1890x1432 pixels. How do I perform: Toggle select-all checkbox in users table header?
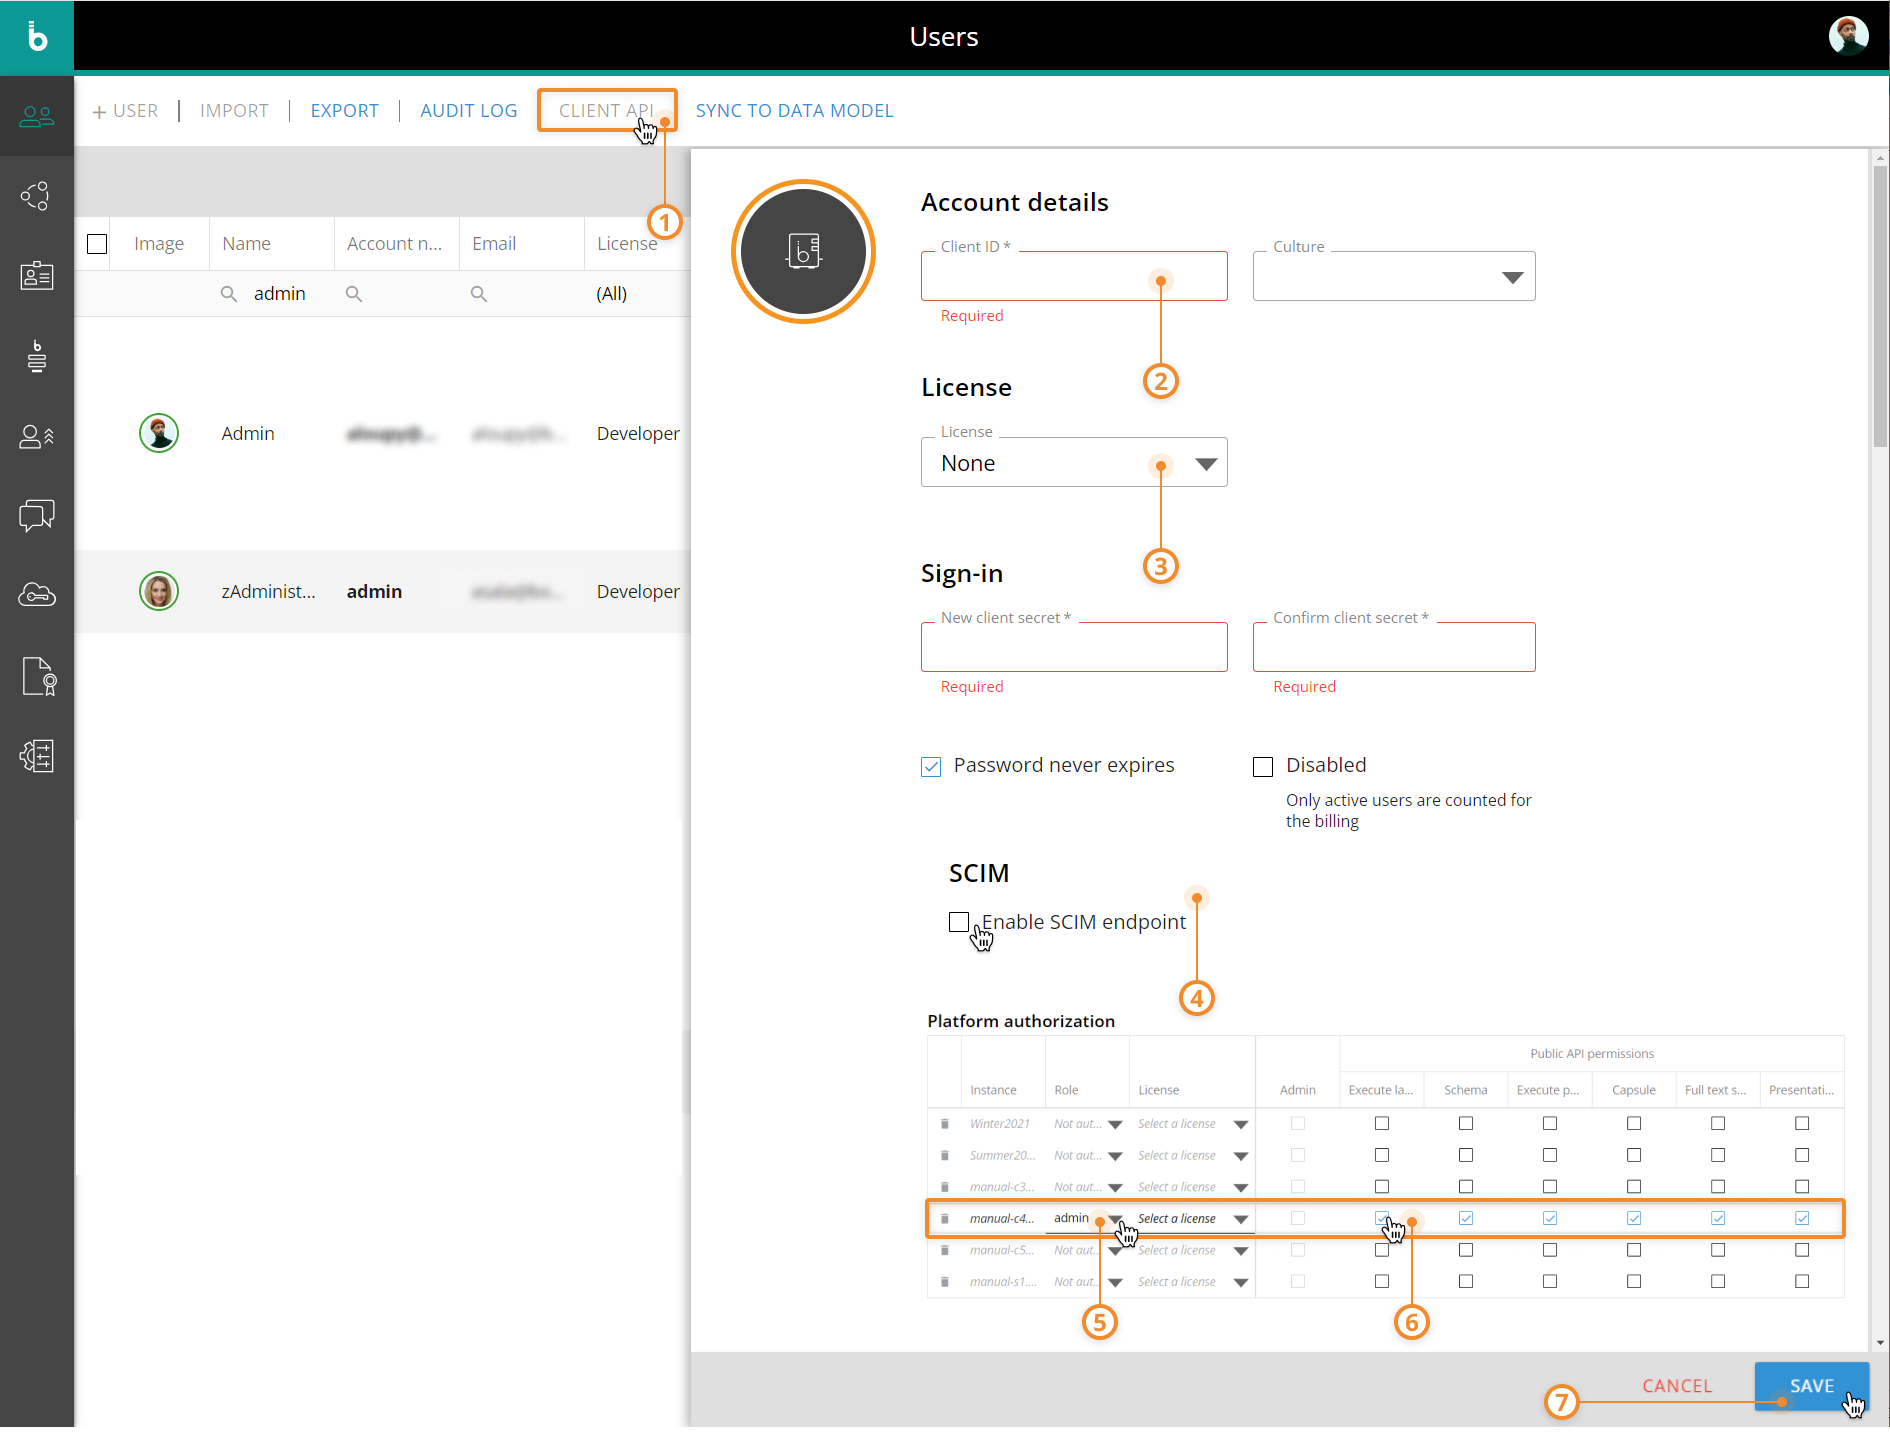(97, 244)
